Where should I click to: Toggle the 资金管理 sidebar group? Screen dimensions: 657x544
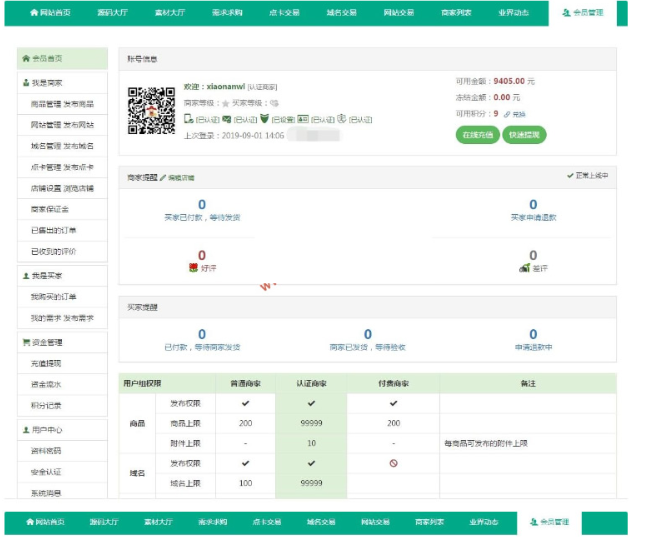[x=62, y=342]
